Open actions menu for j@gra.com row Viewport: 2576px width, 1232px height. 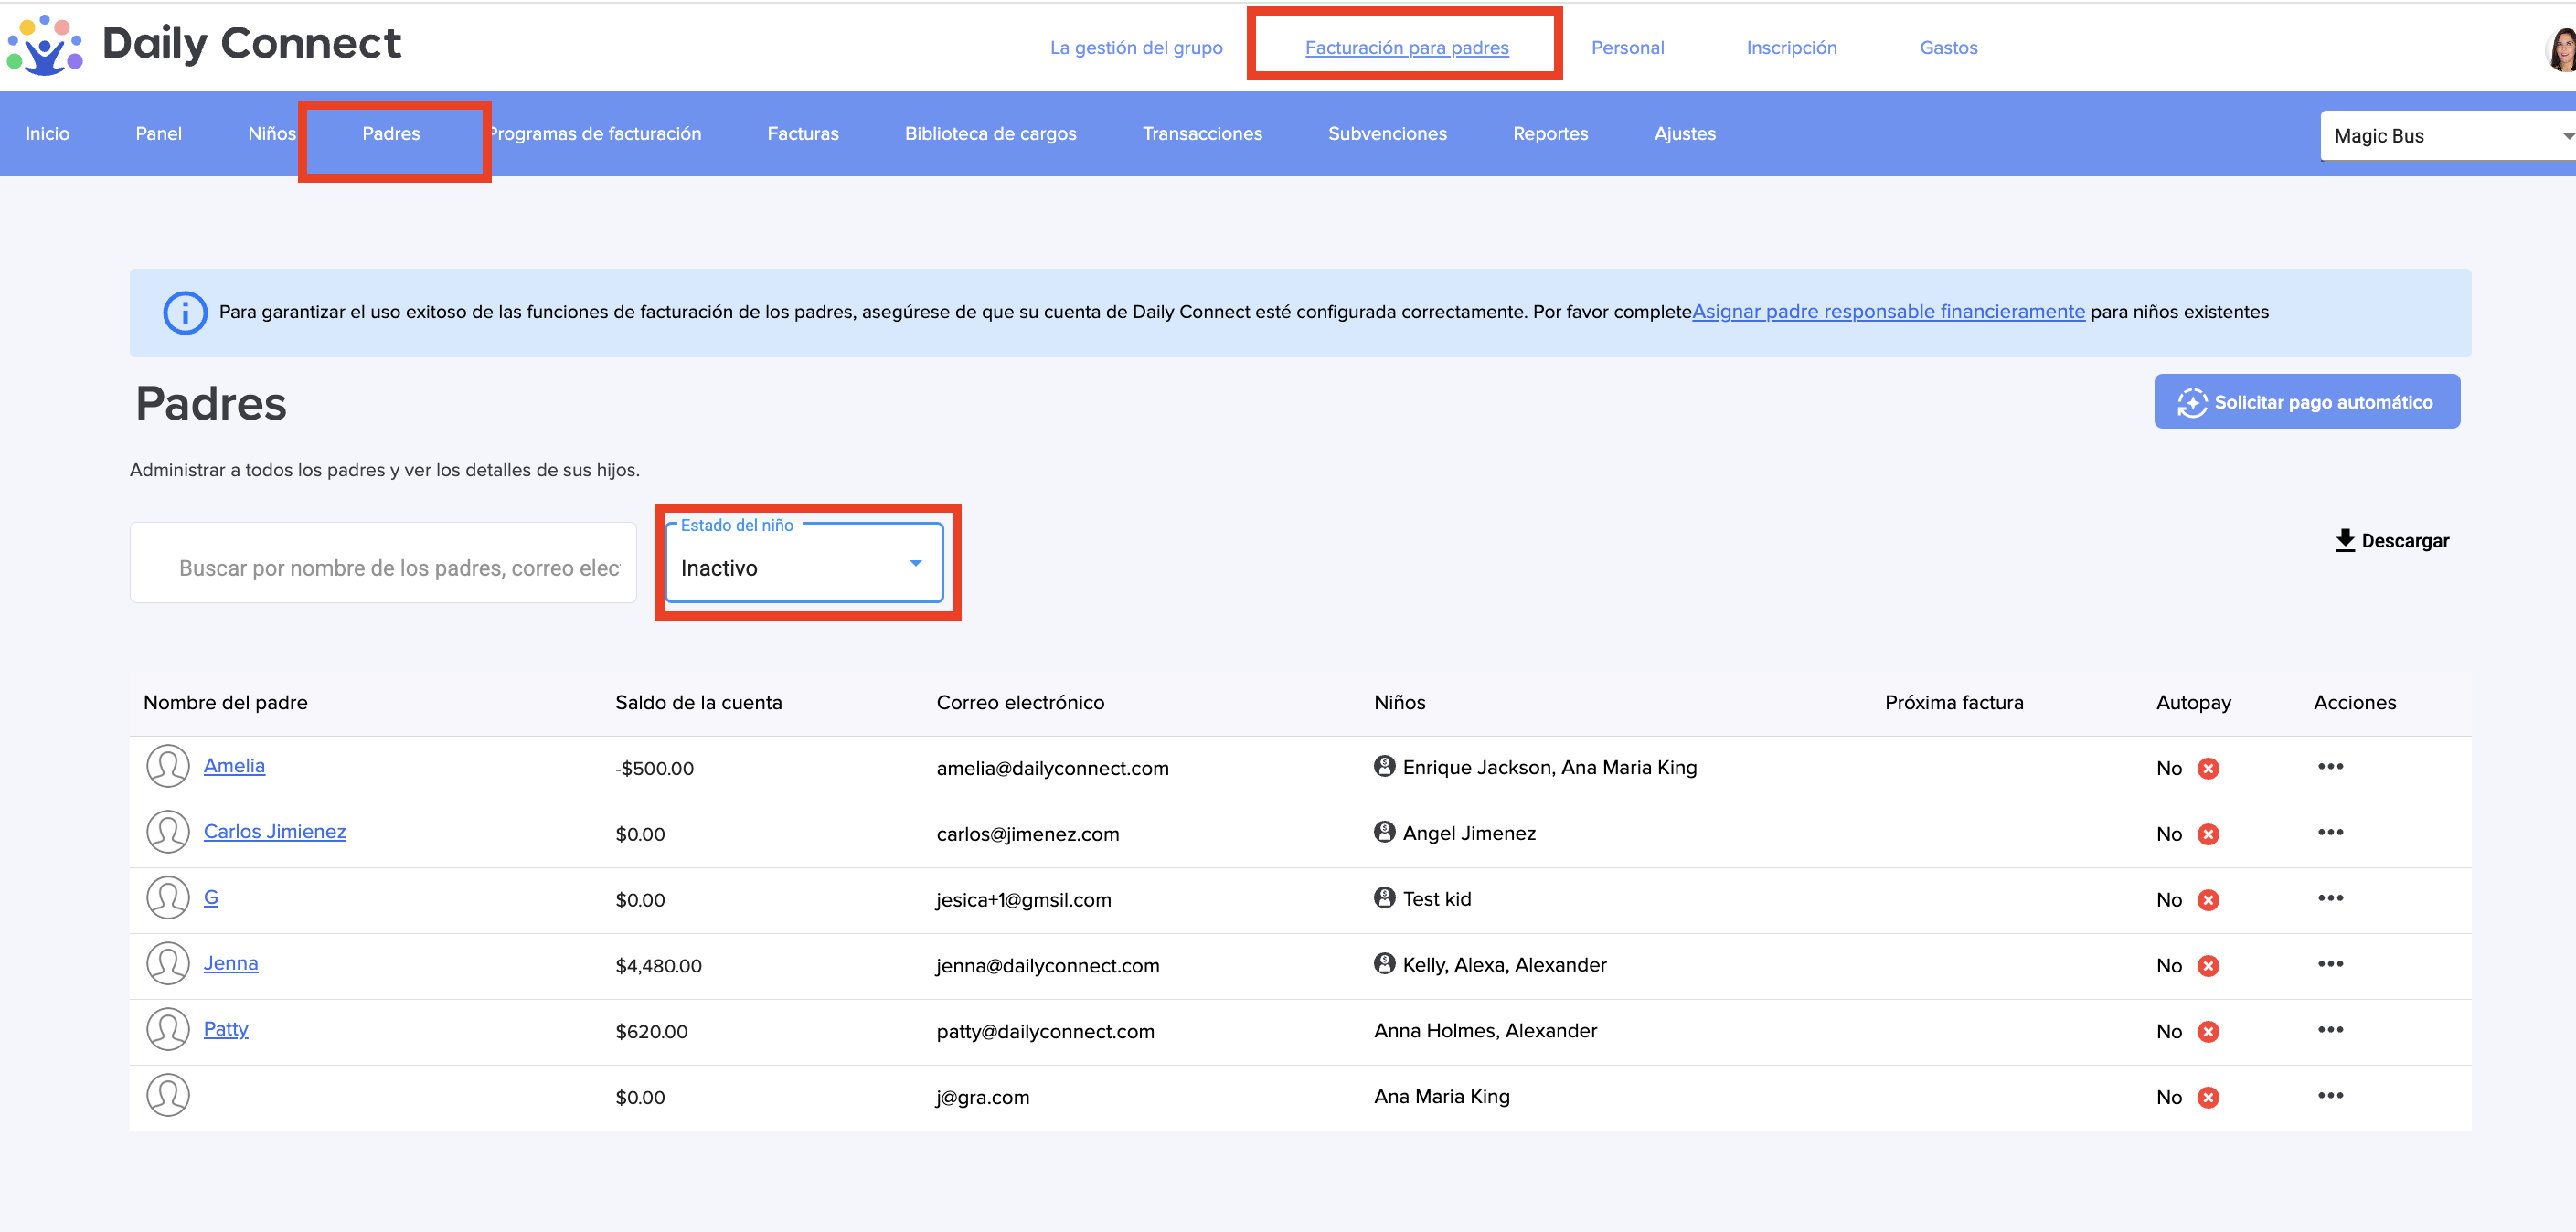tap(2330, 1096)
